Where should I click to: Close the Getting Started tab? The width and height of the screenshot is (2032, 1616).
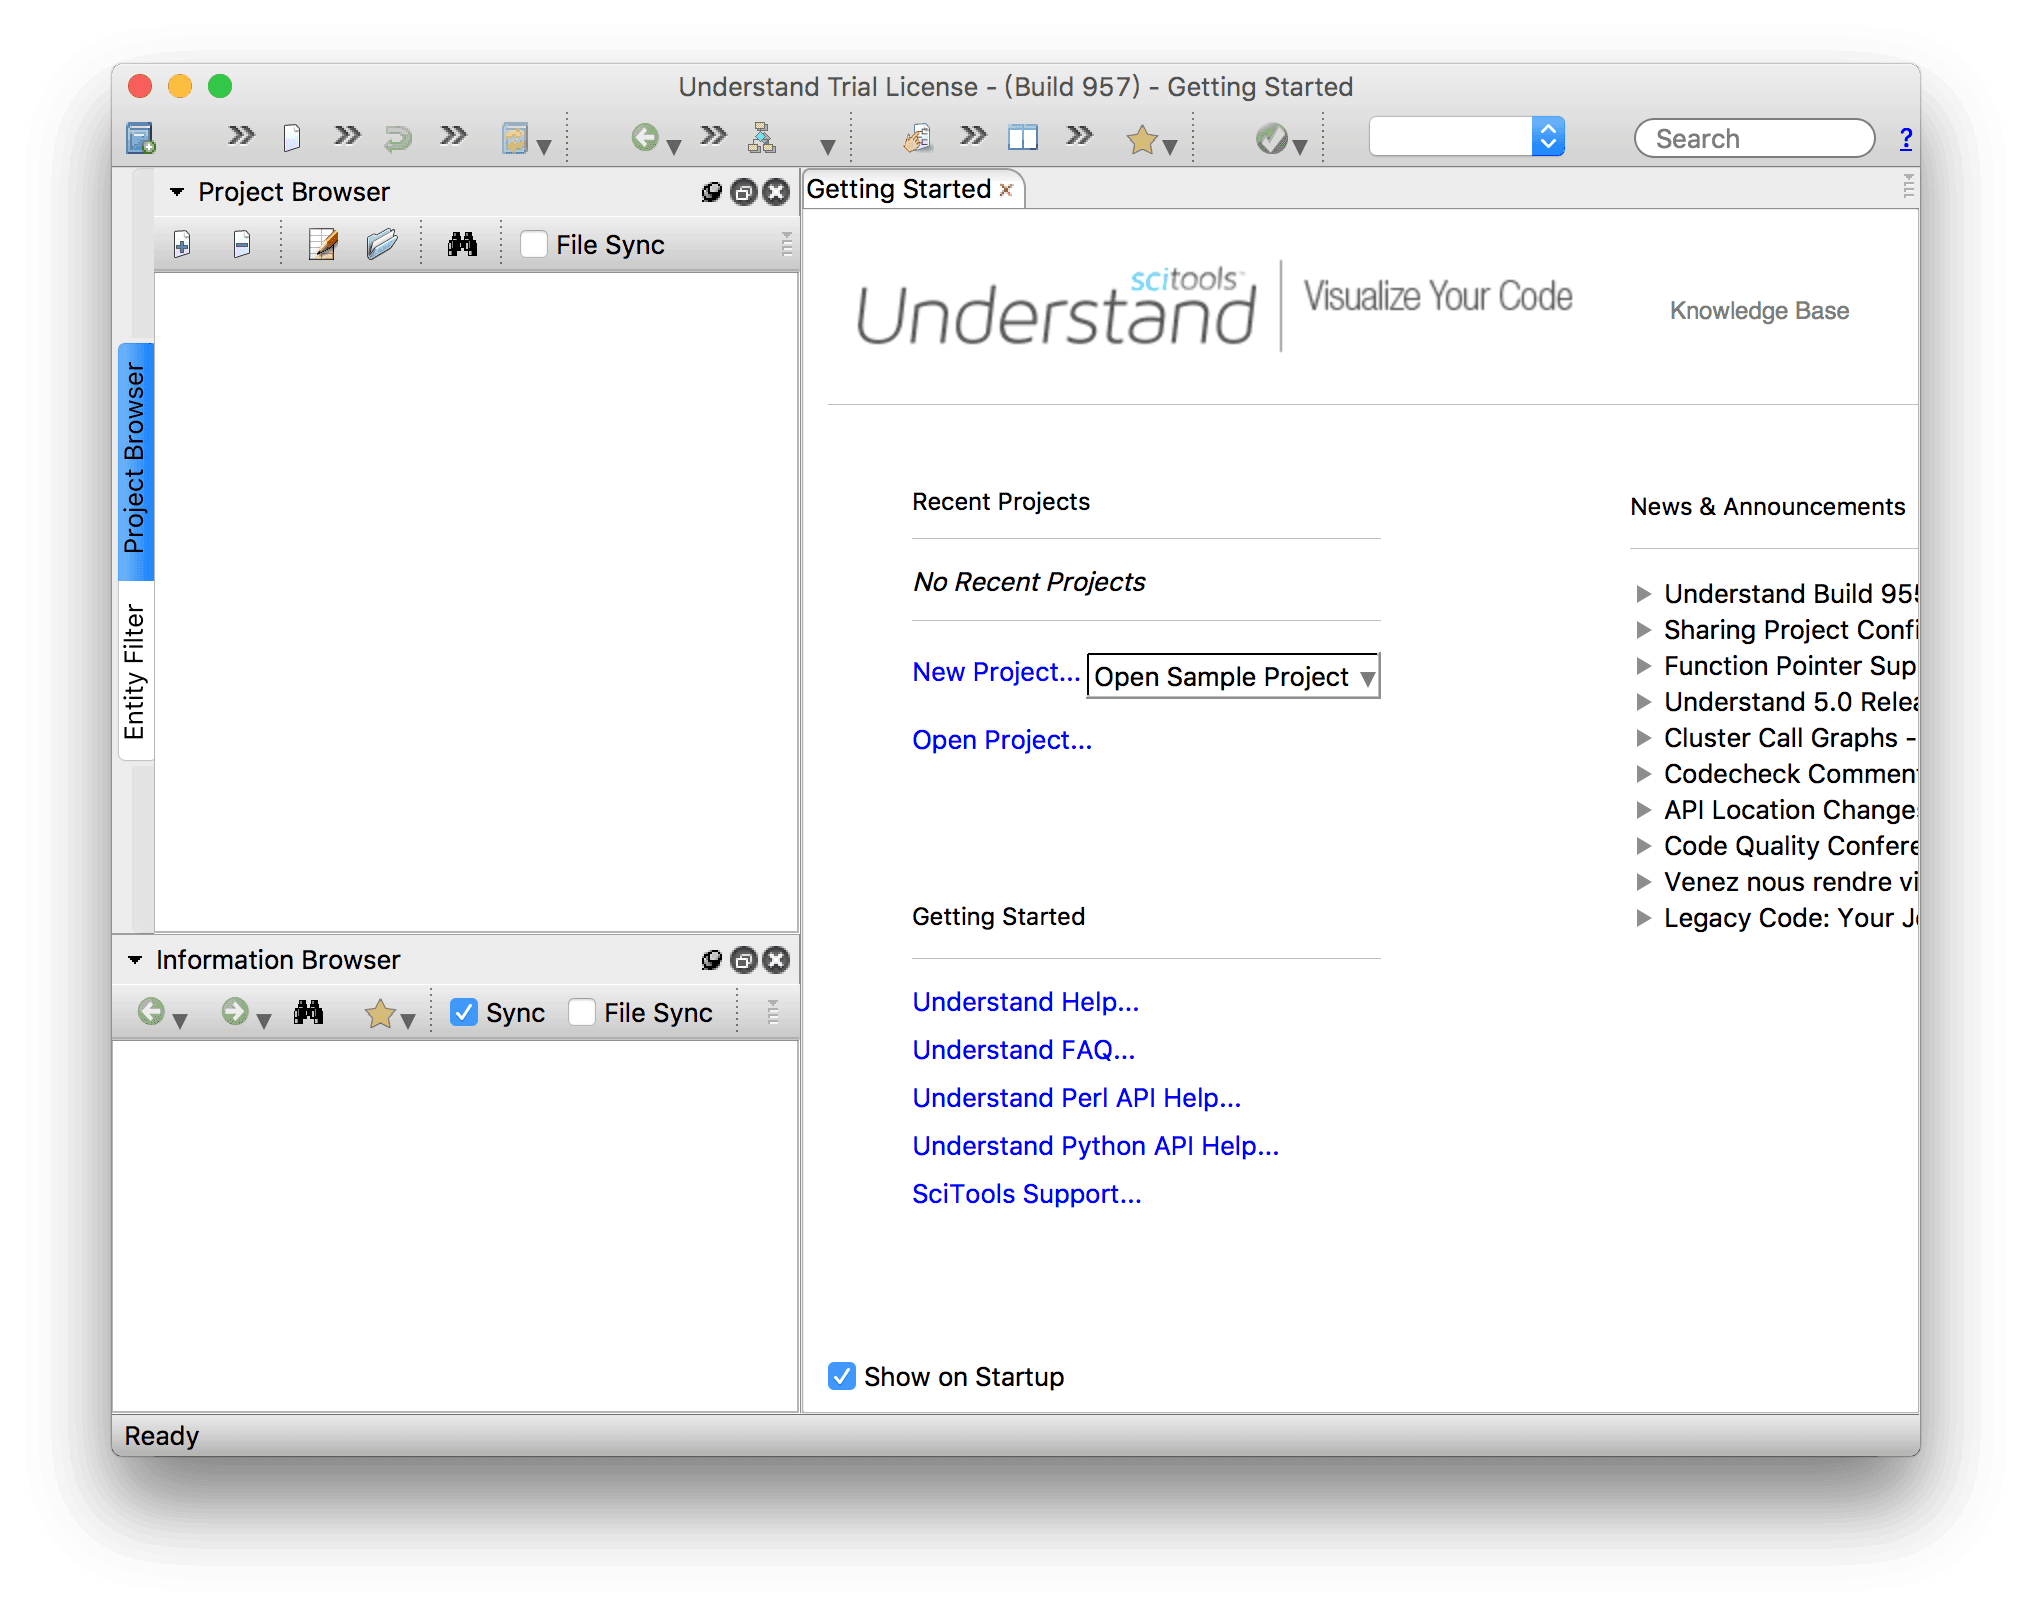(1006, 190)
